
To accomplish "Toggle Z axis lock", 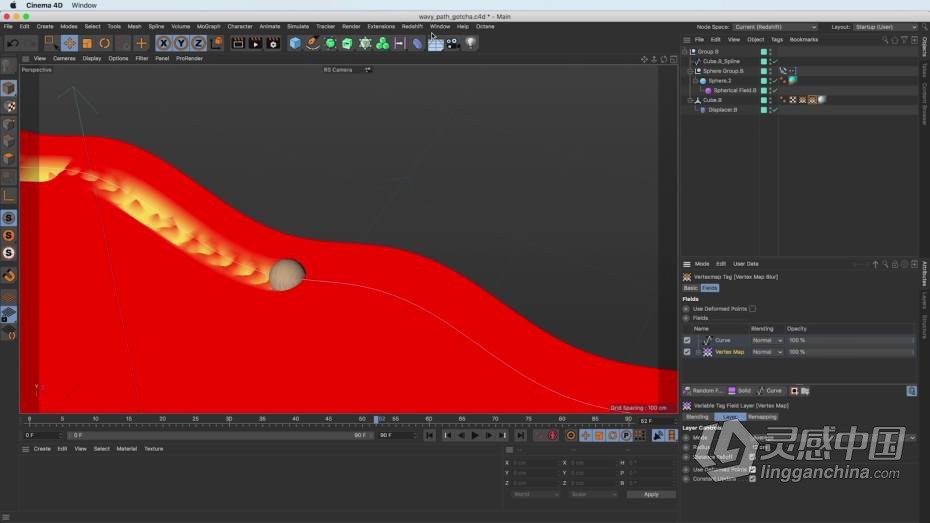I will [198, 43].
